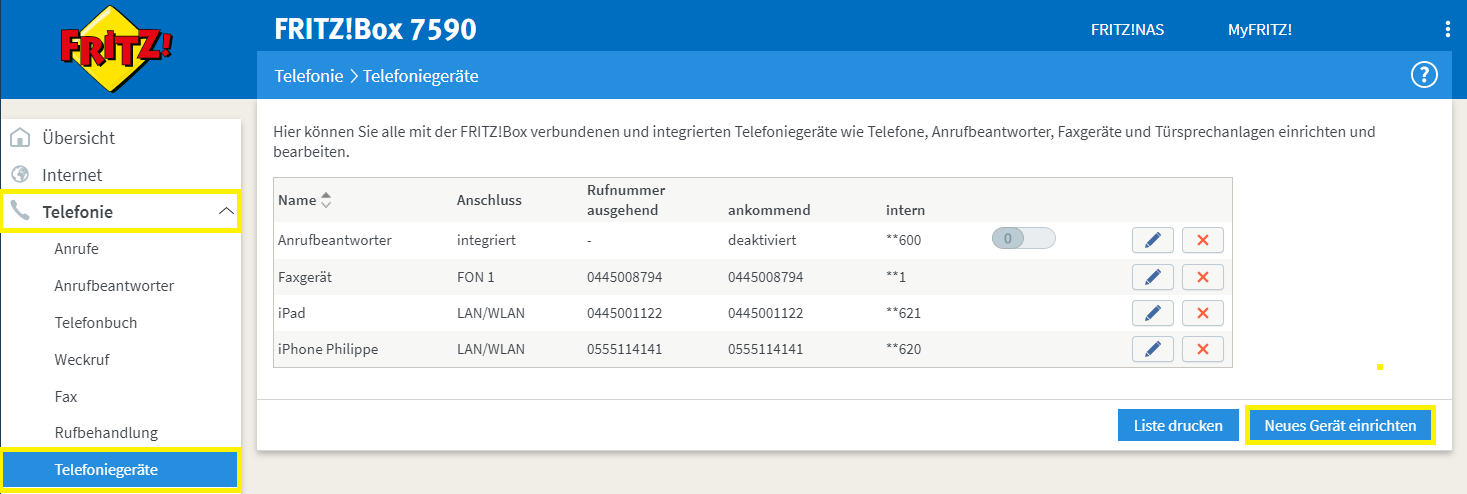Viewport: 1467px width, 494px height.
Task: Click the Anschluss column header
Action: coord(489,200)
